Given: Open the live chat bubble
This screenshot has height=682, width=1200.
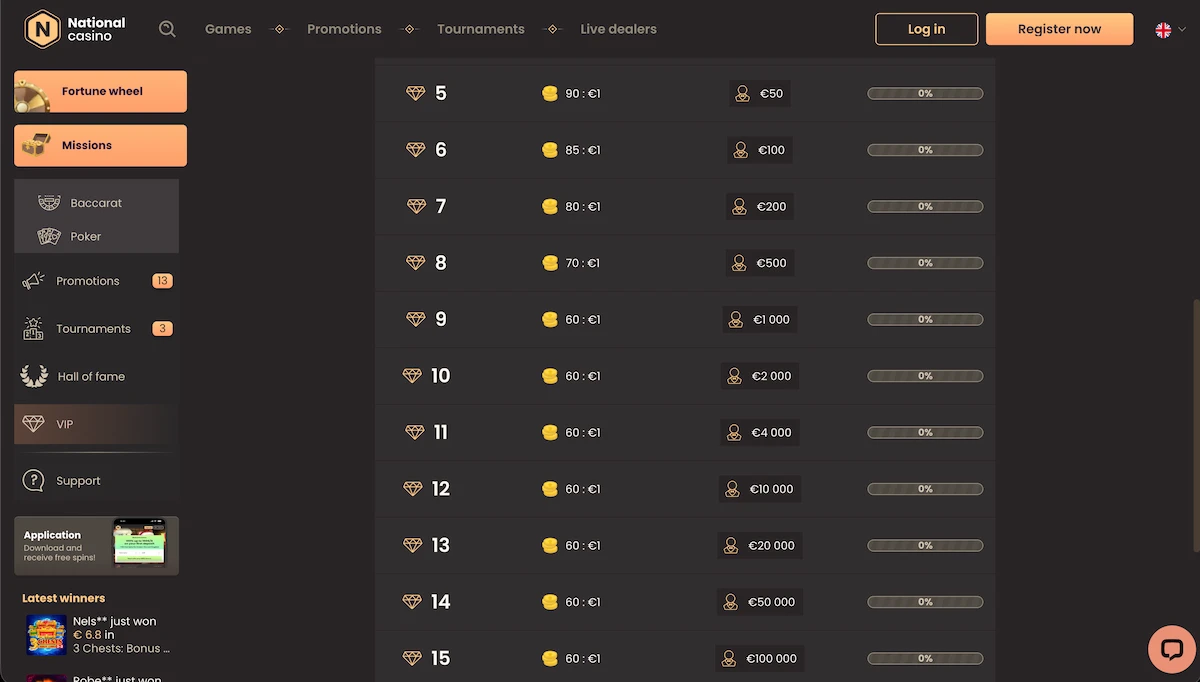Looking at the screenshot, I should (x=1171, y=650).
